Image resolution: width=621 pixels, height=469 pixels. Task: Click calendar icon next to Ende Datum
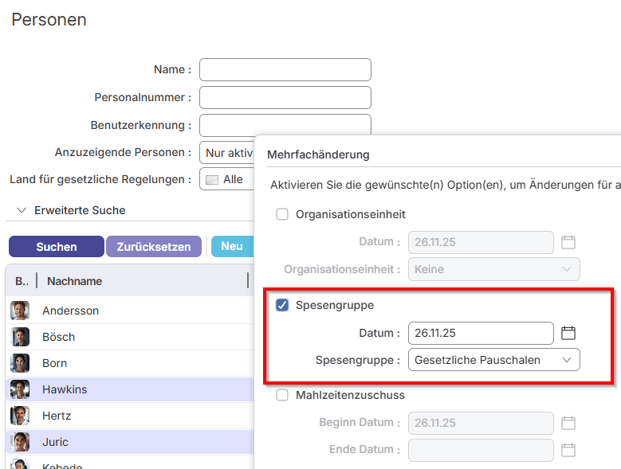coord(568,450)
